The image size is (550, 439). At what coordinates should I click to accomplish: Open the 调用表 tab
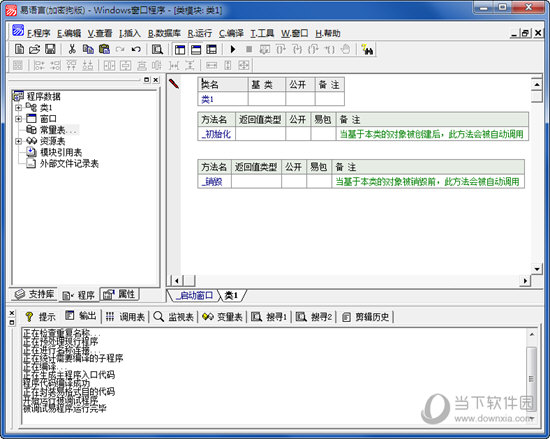coord(126,317)
